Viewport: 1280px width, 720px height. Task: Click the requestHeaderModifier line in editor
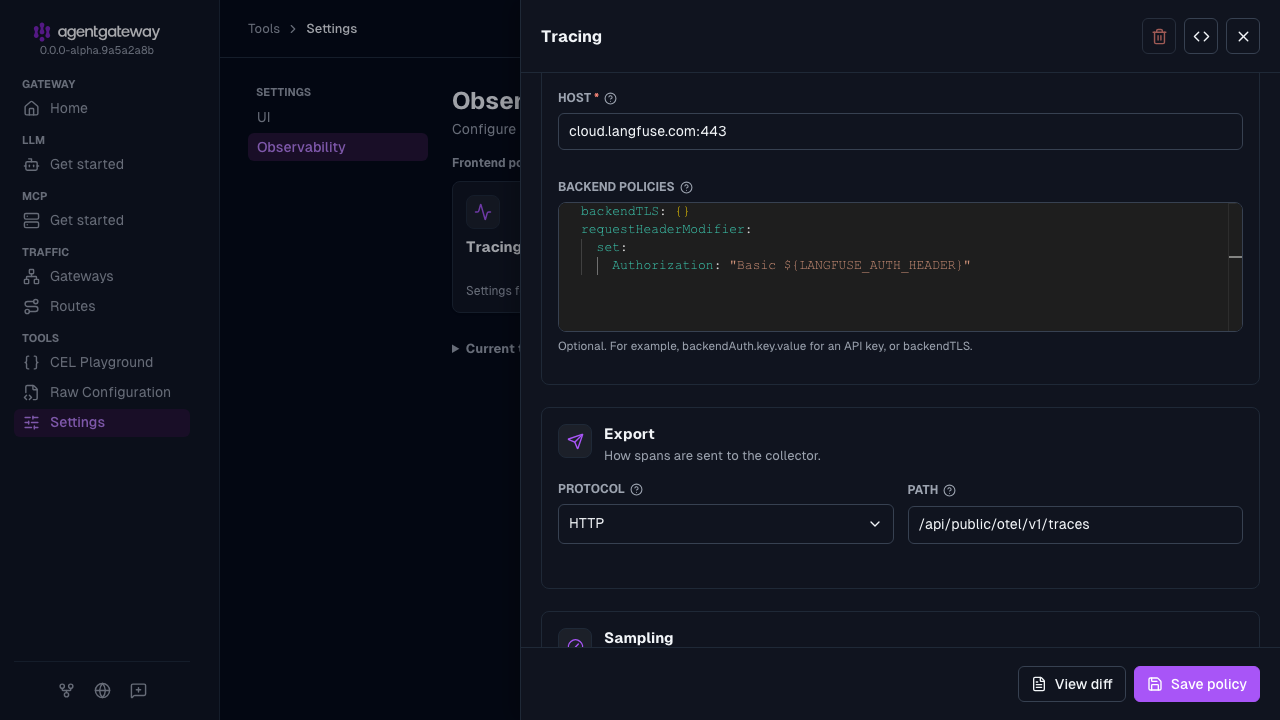point(665,229)
